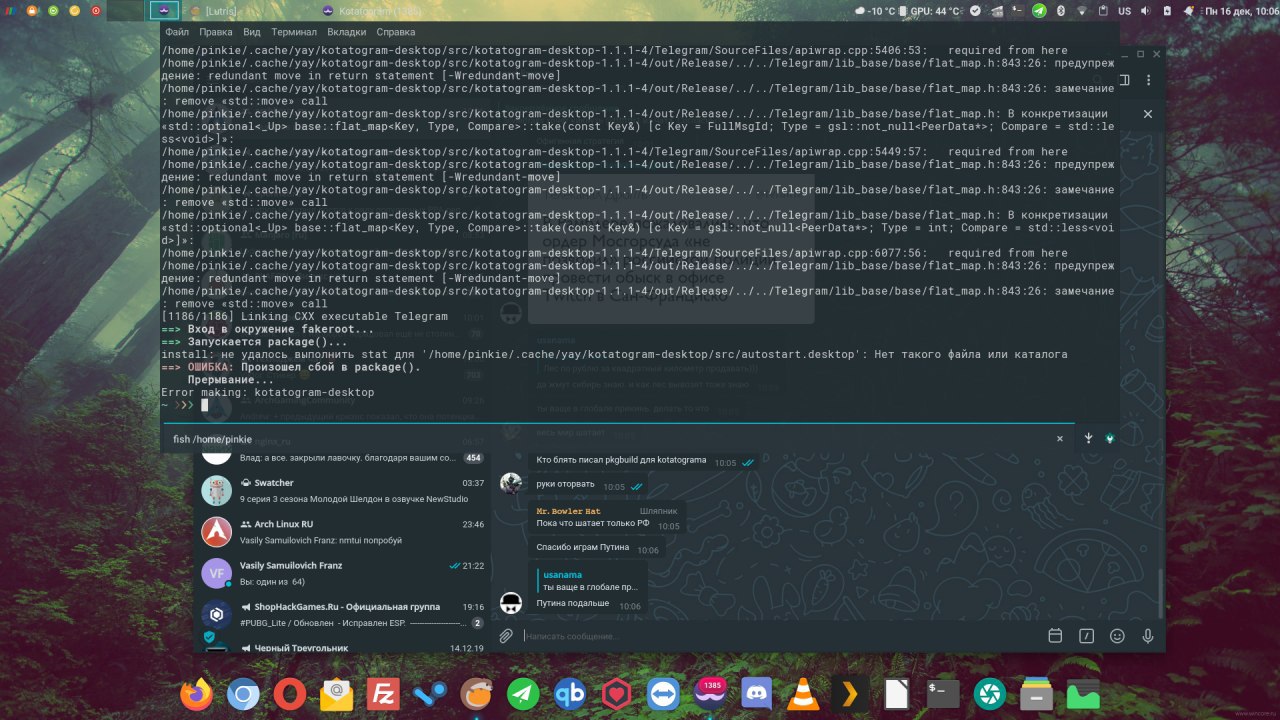The image size is (1280, 720).
Task: Launch Plex from the dock
Action: [850, 693]
